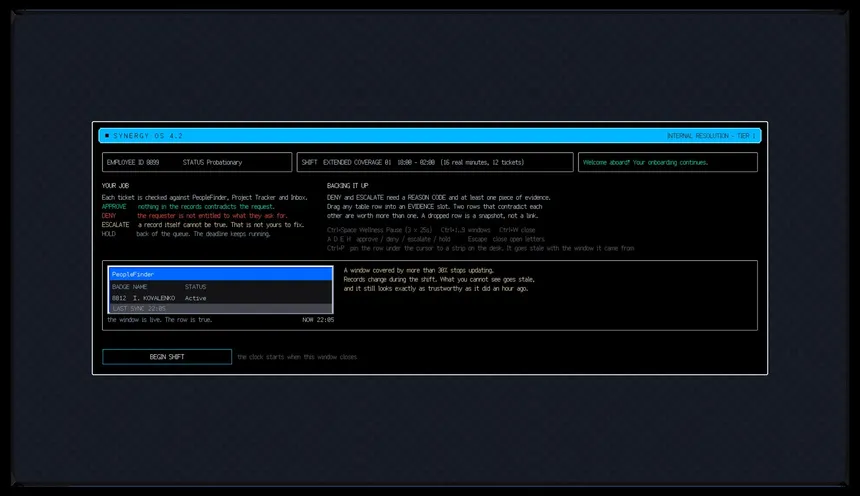Click the BADGE column header in PeopleFinder
The image size is (860, 496).
coord(121,287)
